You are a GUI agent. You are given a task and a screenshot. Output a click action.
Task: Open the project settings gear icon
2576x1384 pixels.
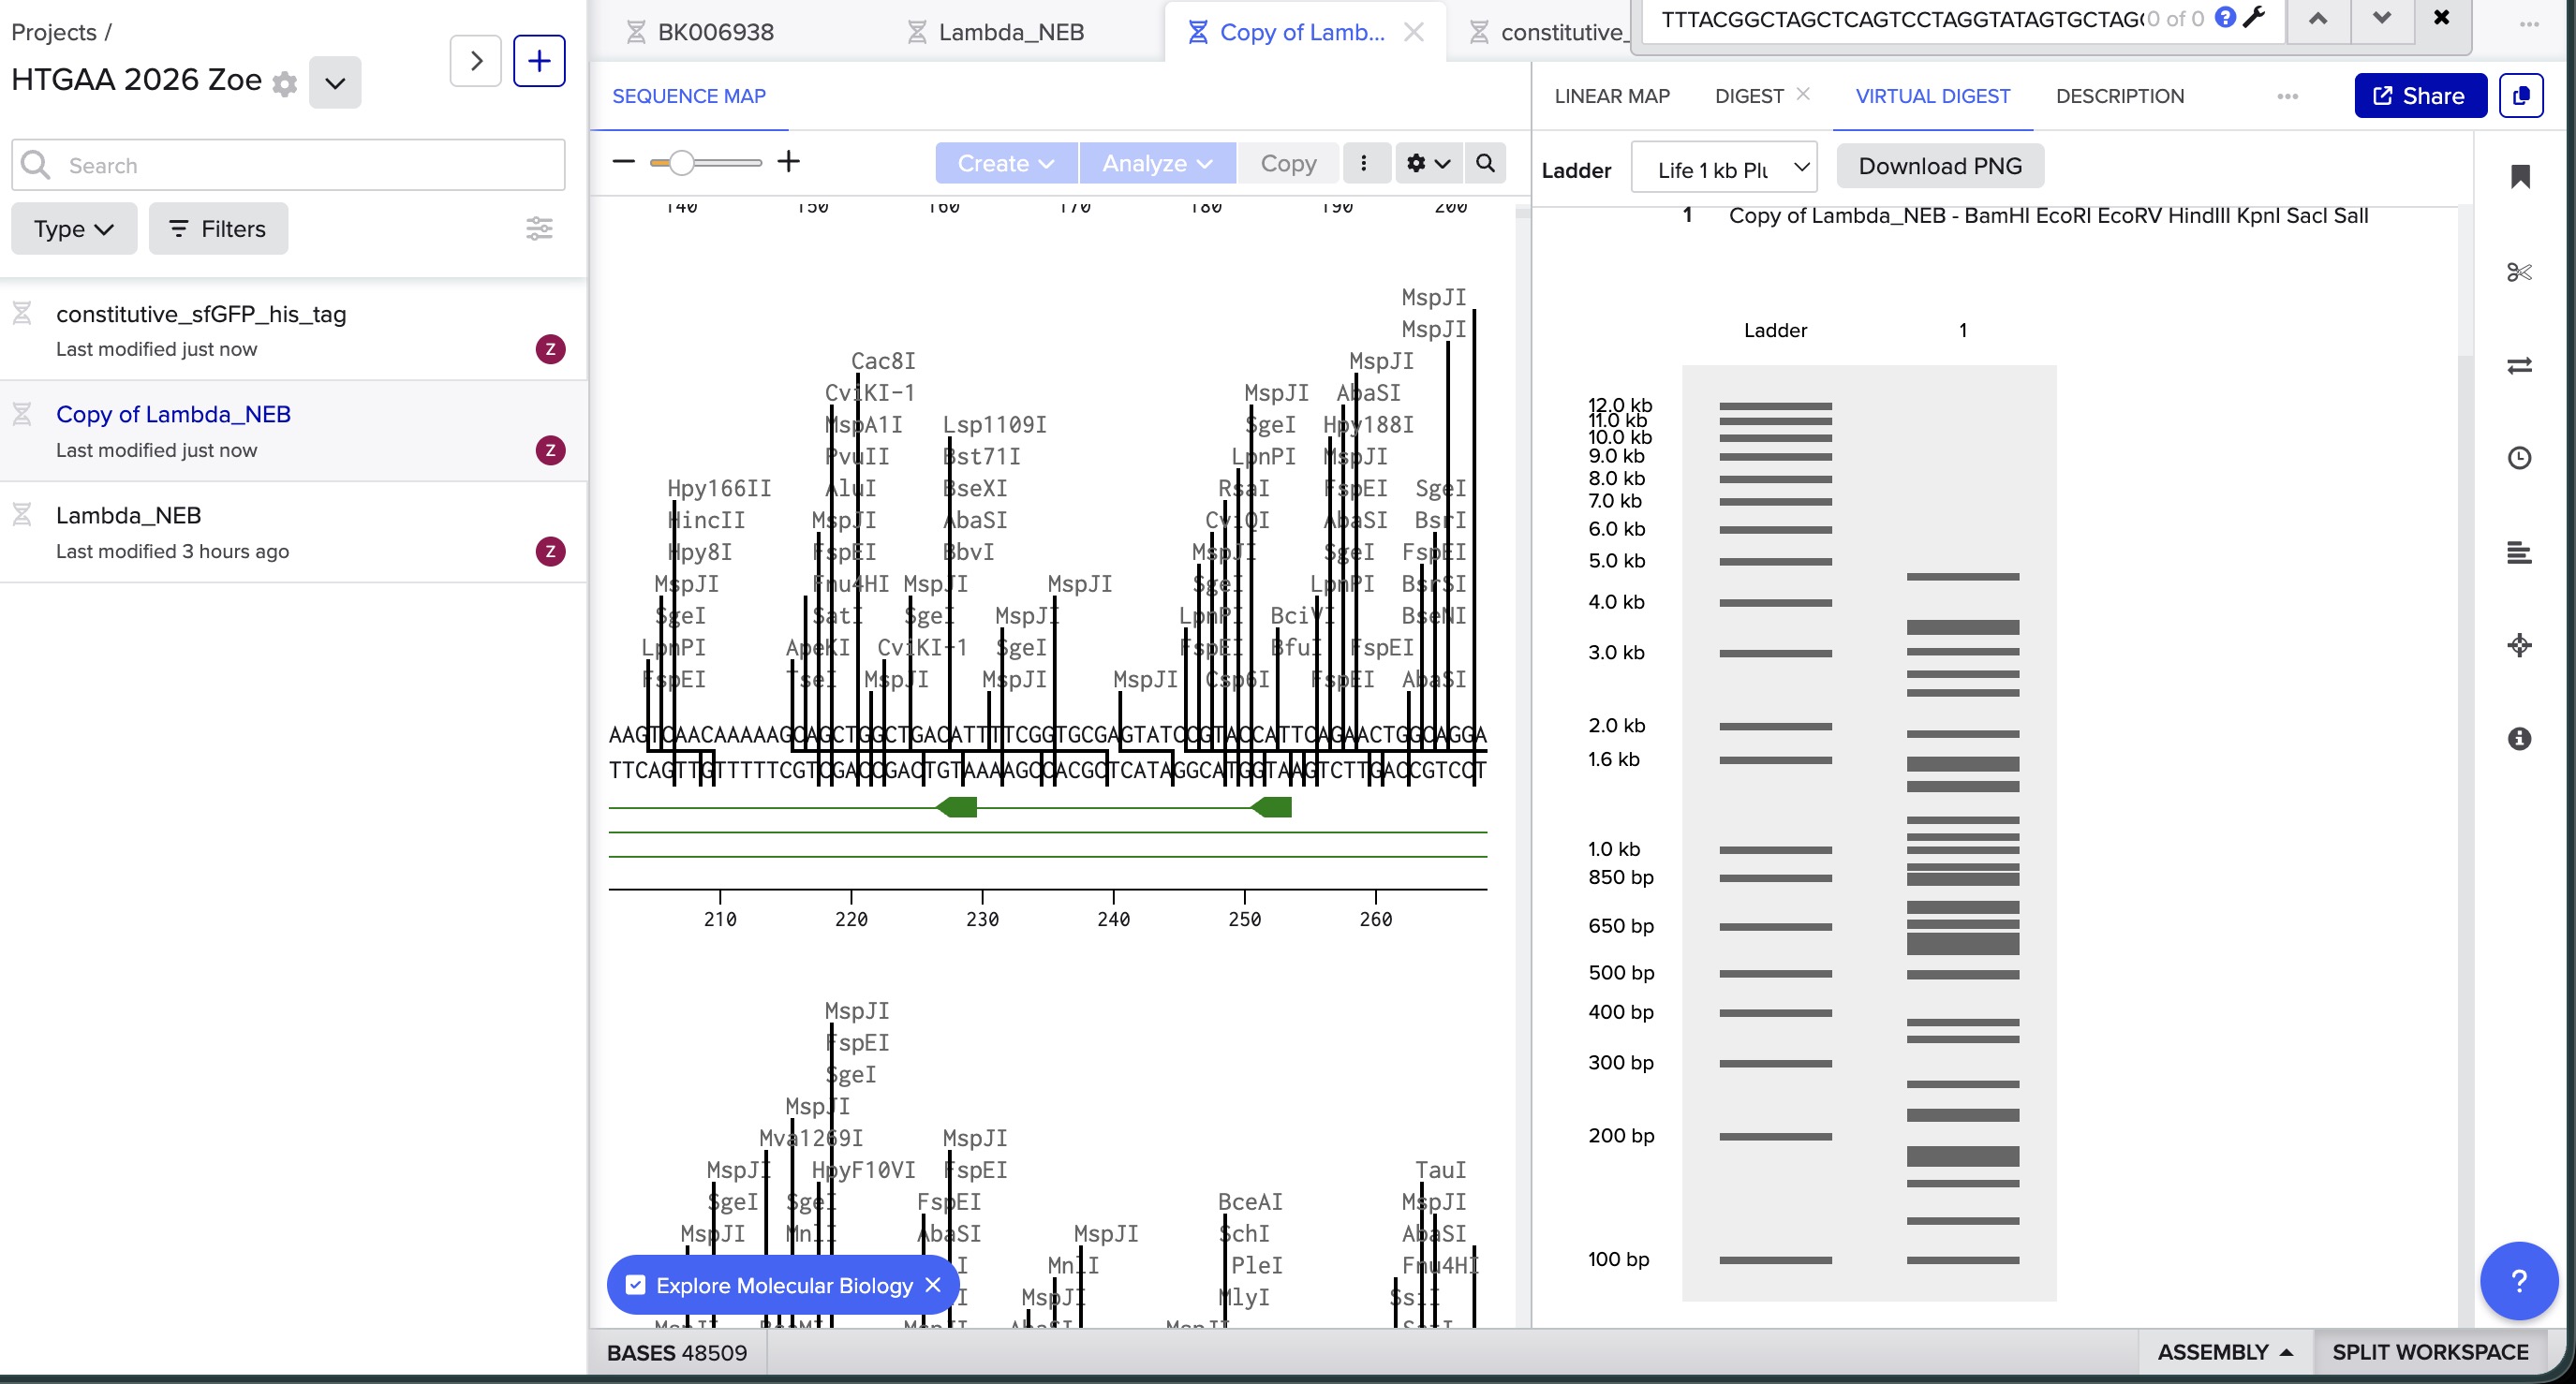click(x=285, y=84)
